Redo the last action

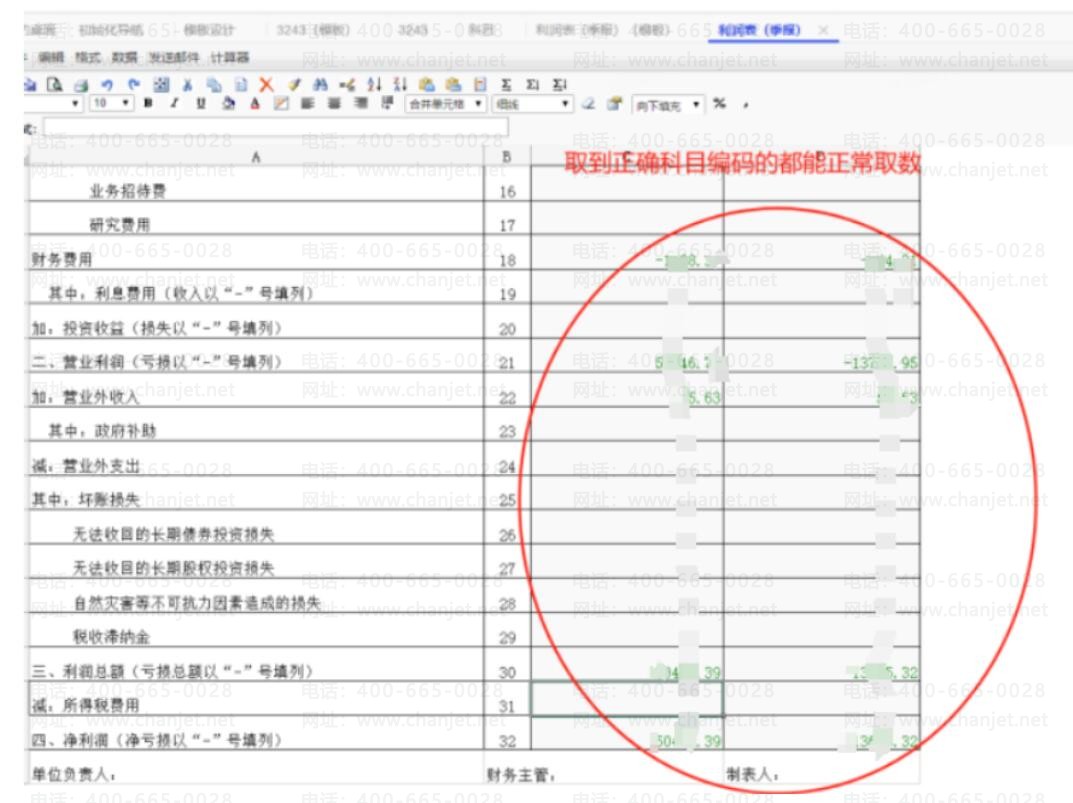133,85
